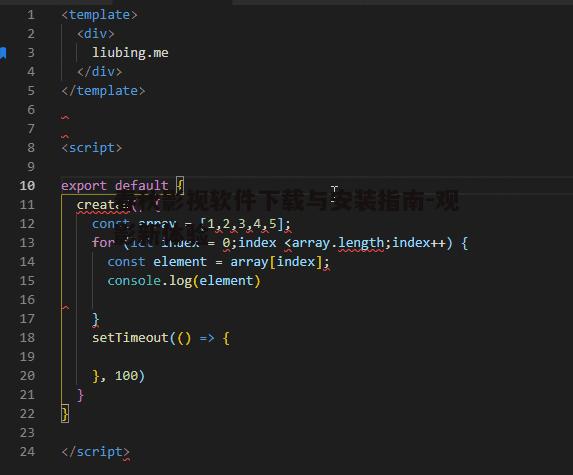Click line number 18 in the gutter
Screen dimensions: 573x475
coord(27,338)
